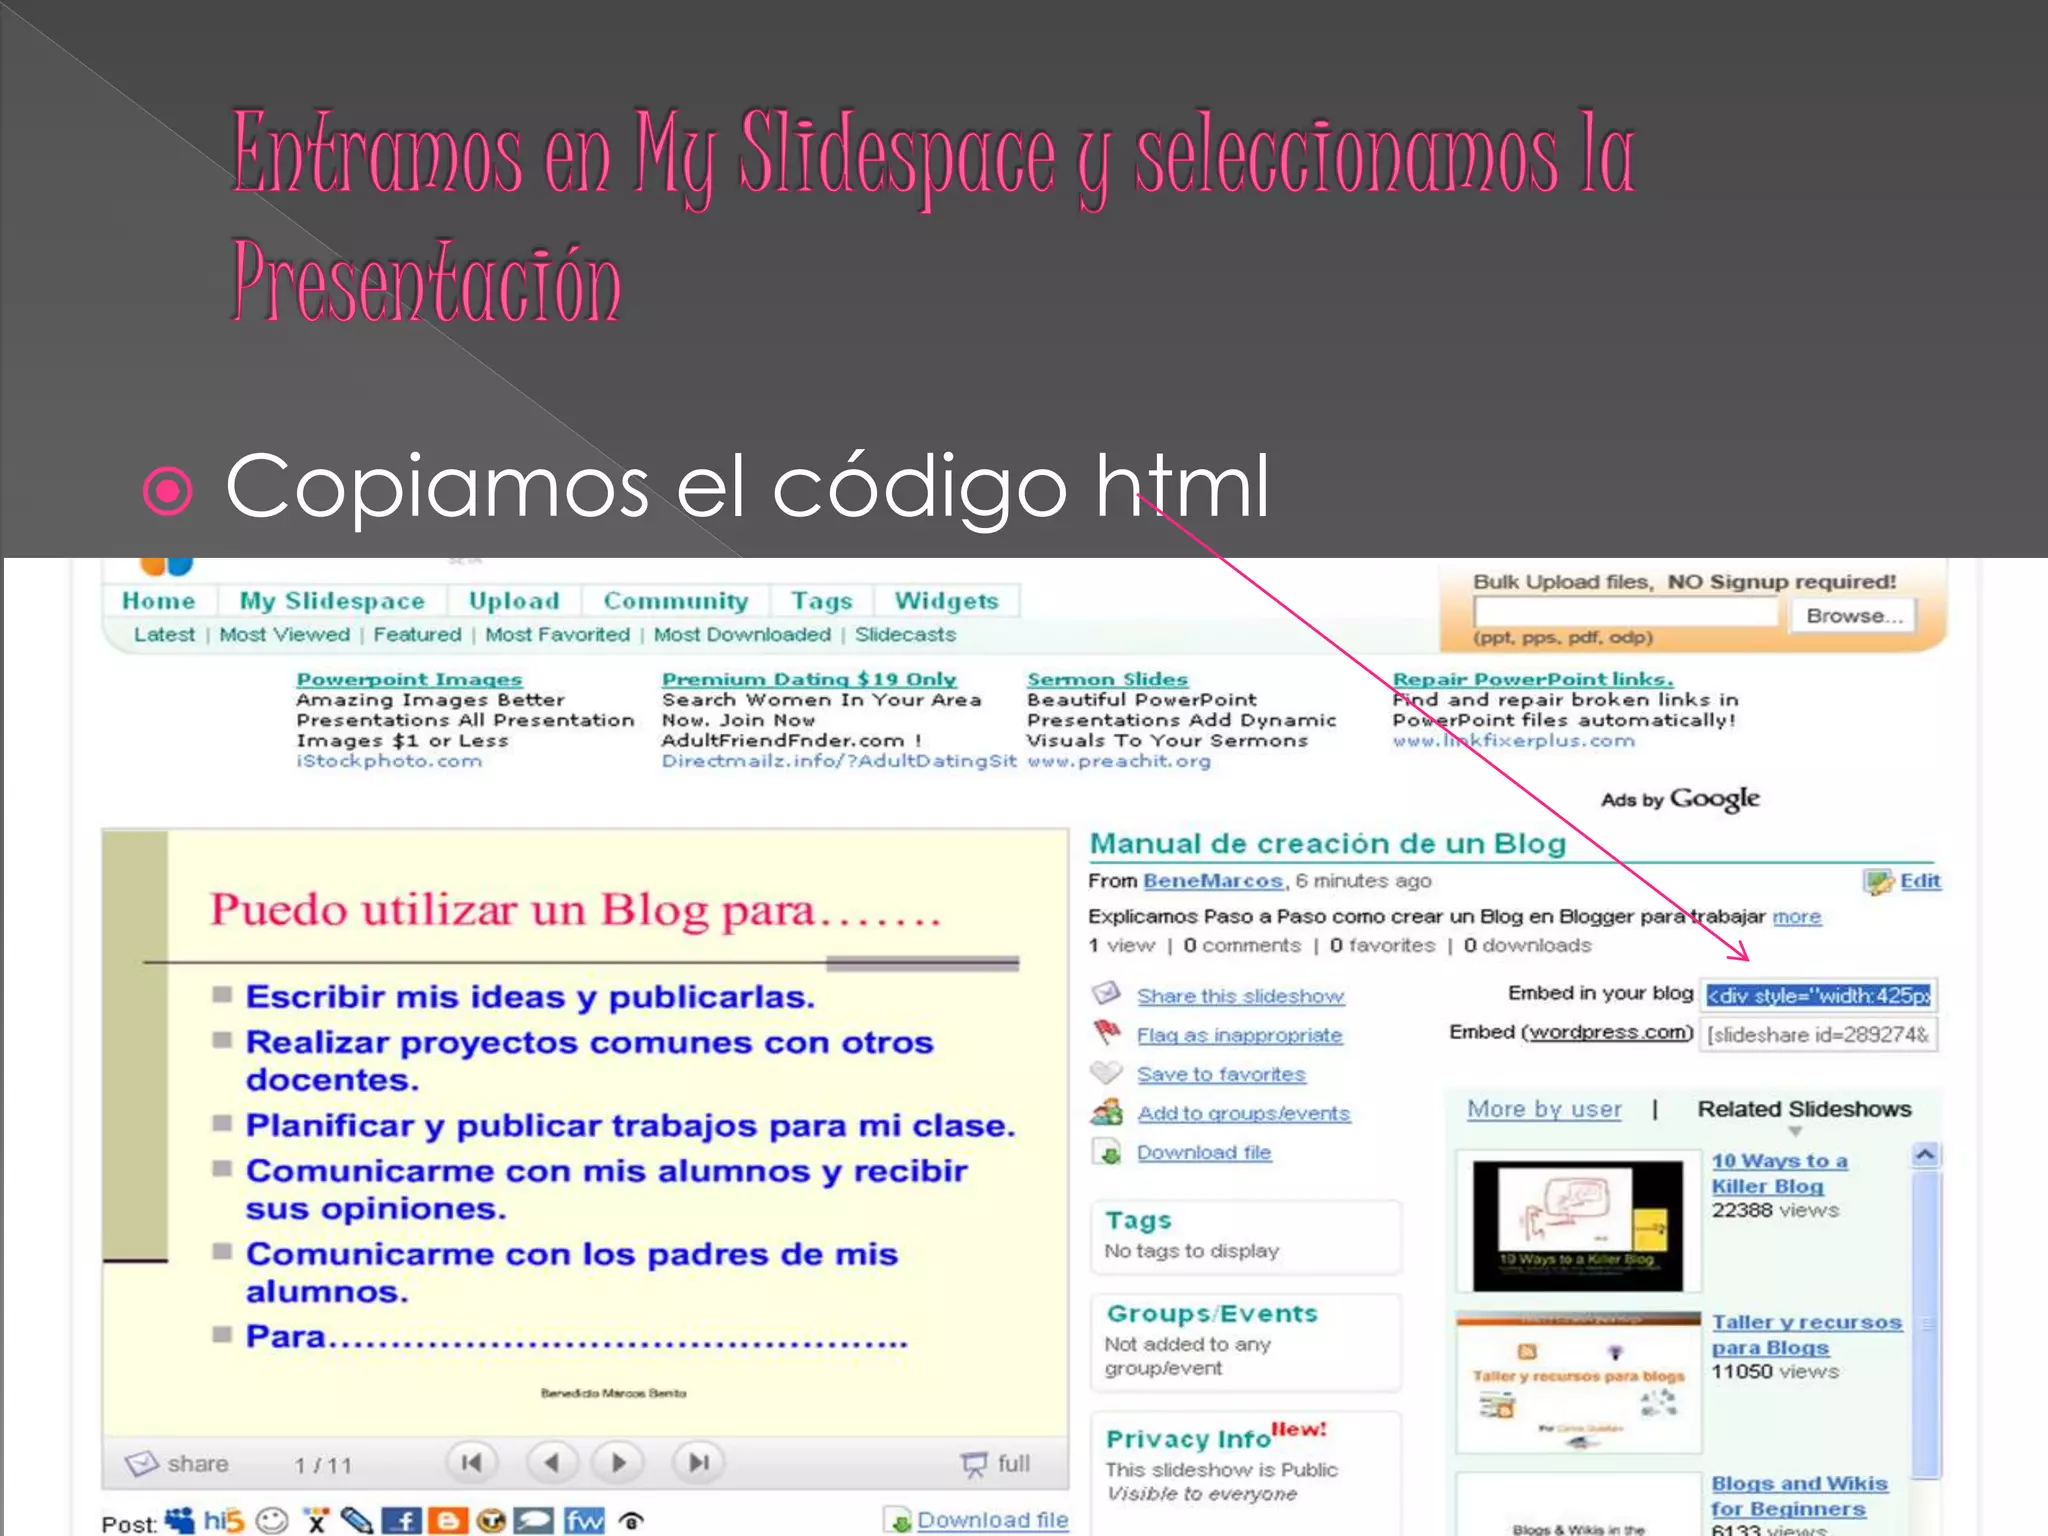2048x1536 pixels.
Task: Open Blogs and Wikis for Beginners link
Action: 1799,1496
